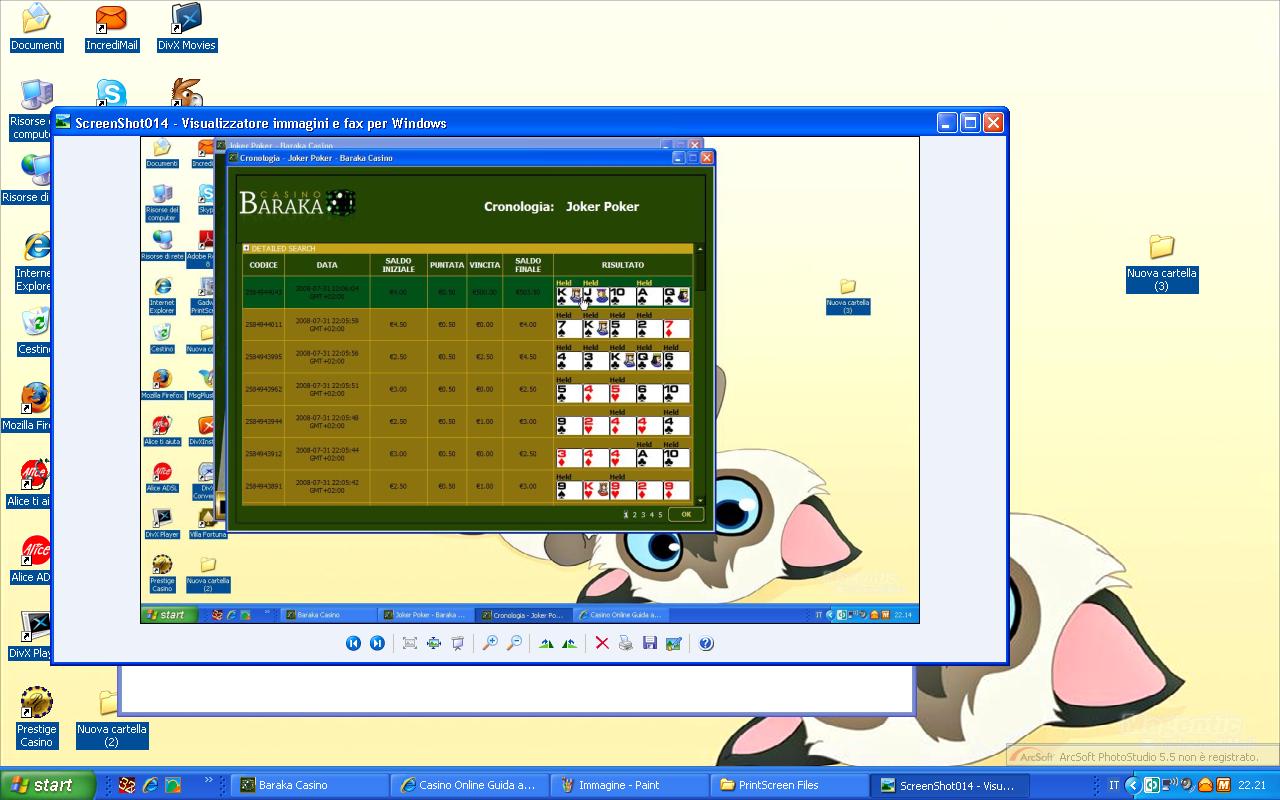Expand Quick Launch overflow chevron
The height and width of the screenshot is (800, 1280).
(x=209, y=781)
